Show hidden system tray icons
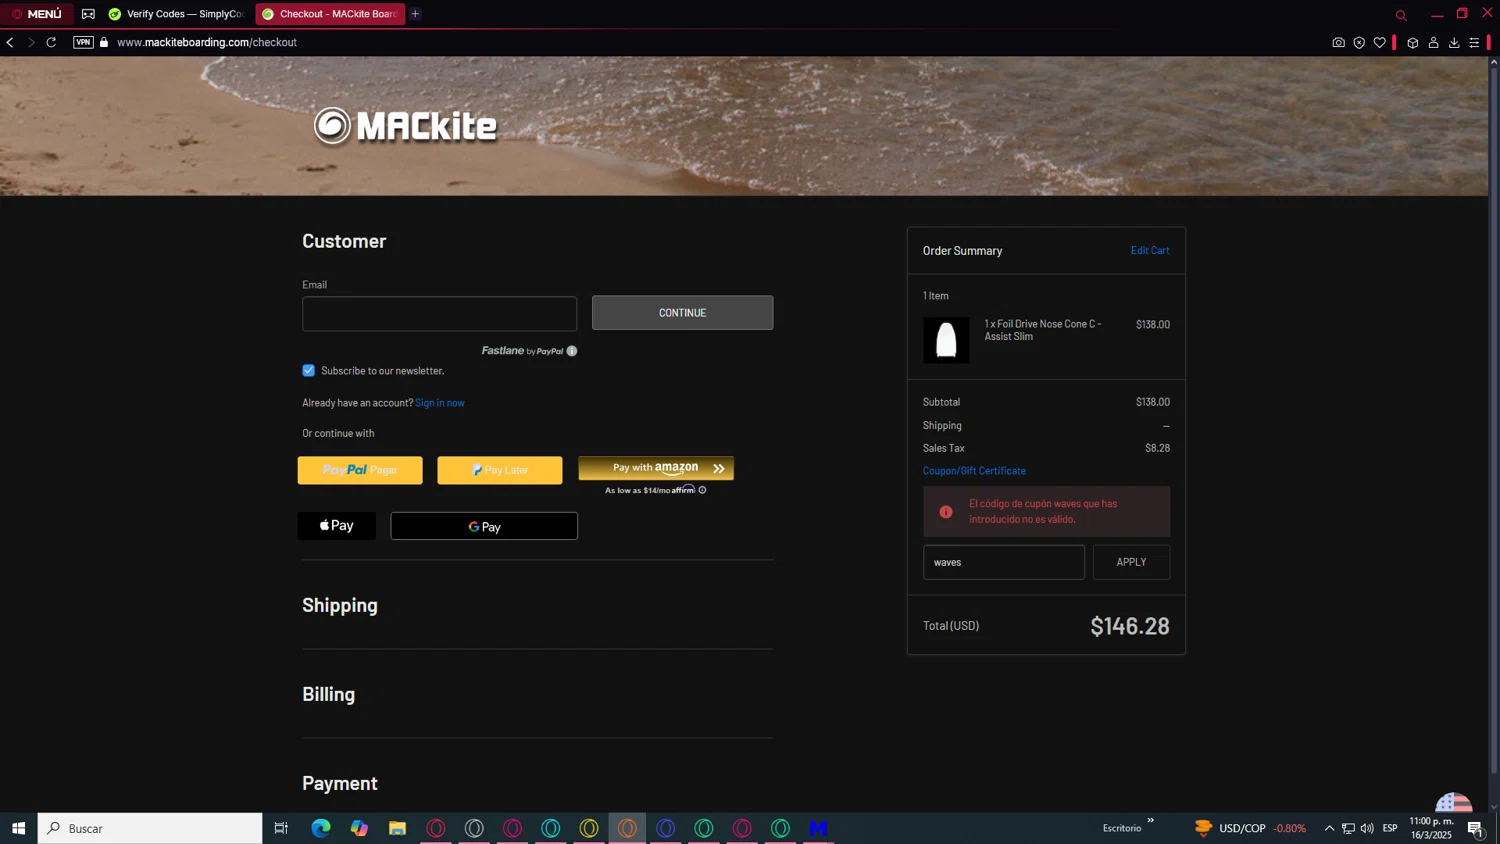The image size is (1500, 844). click(1329, 828)
